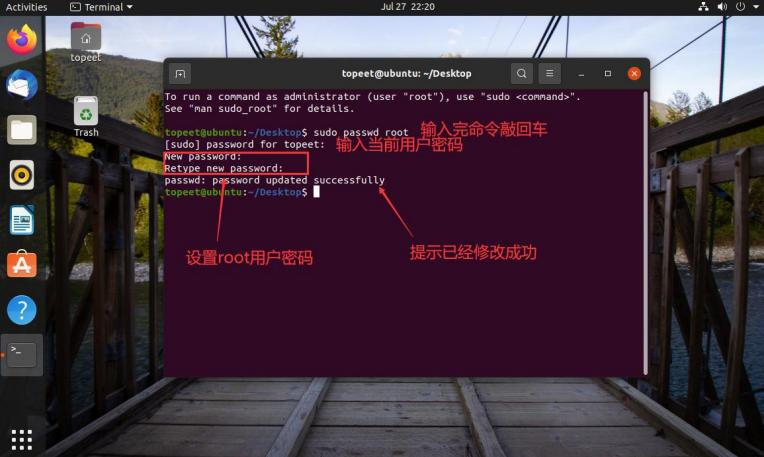
Task: Click the terminal window scrollbar
Action: [x=646, y=233]
